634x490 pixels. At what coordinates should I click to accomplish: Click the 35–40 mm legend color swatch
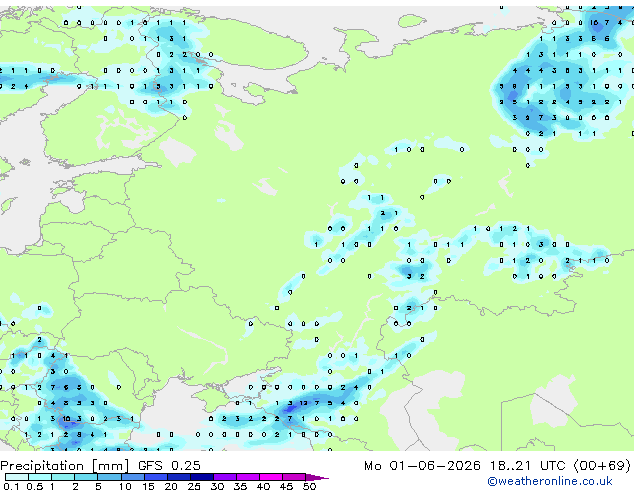(x=248, y=477)
